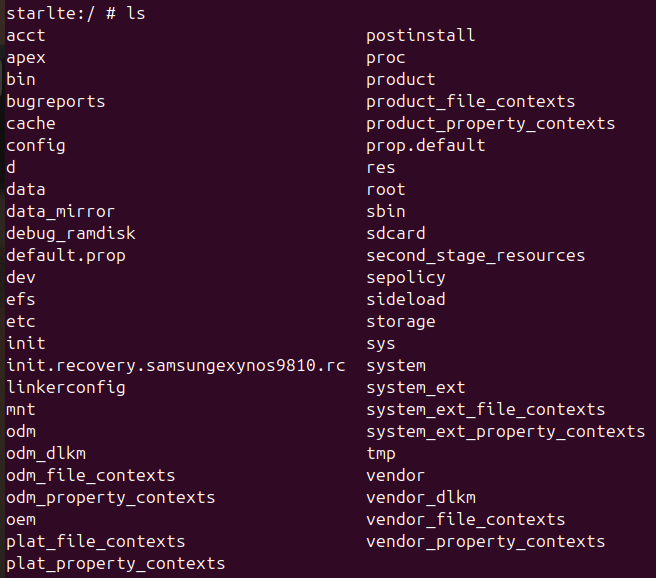This screenshot has width=656, height=578.
Task: Click the 'storage' directory name
Action: tap(401, 322)
